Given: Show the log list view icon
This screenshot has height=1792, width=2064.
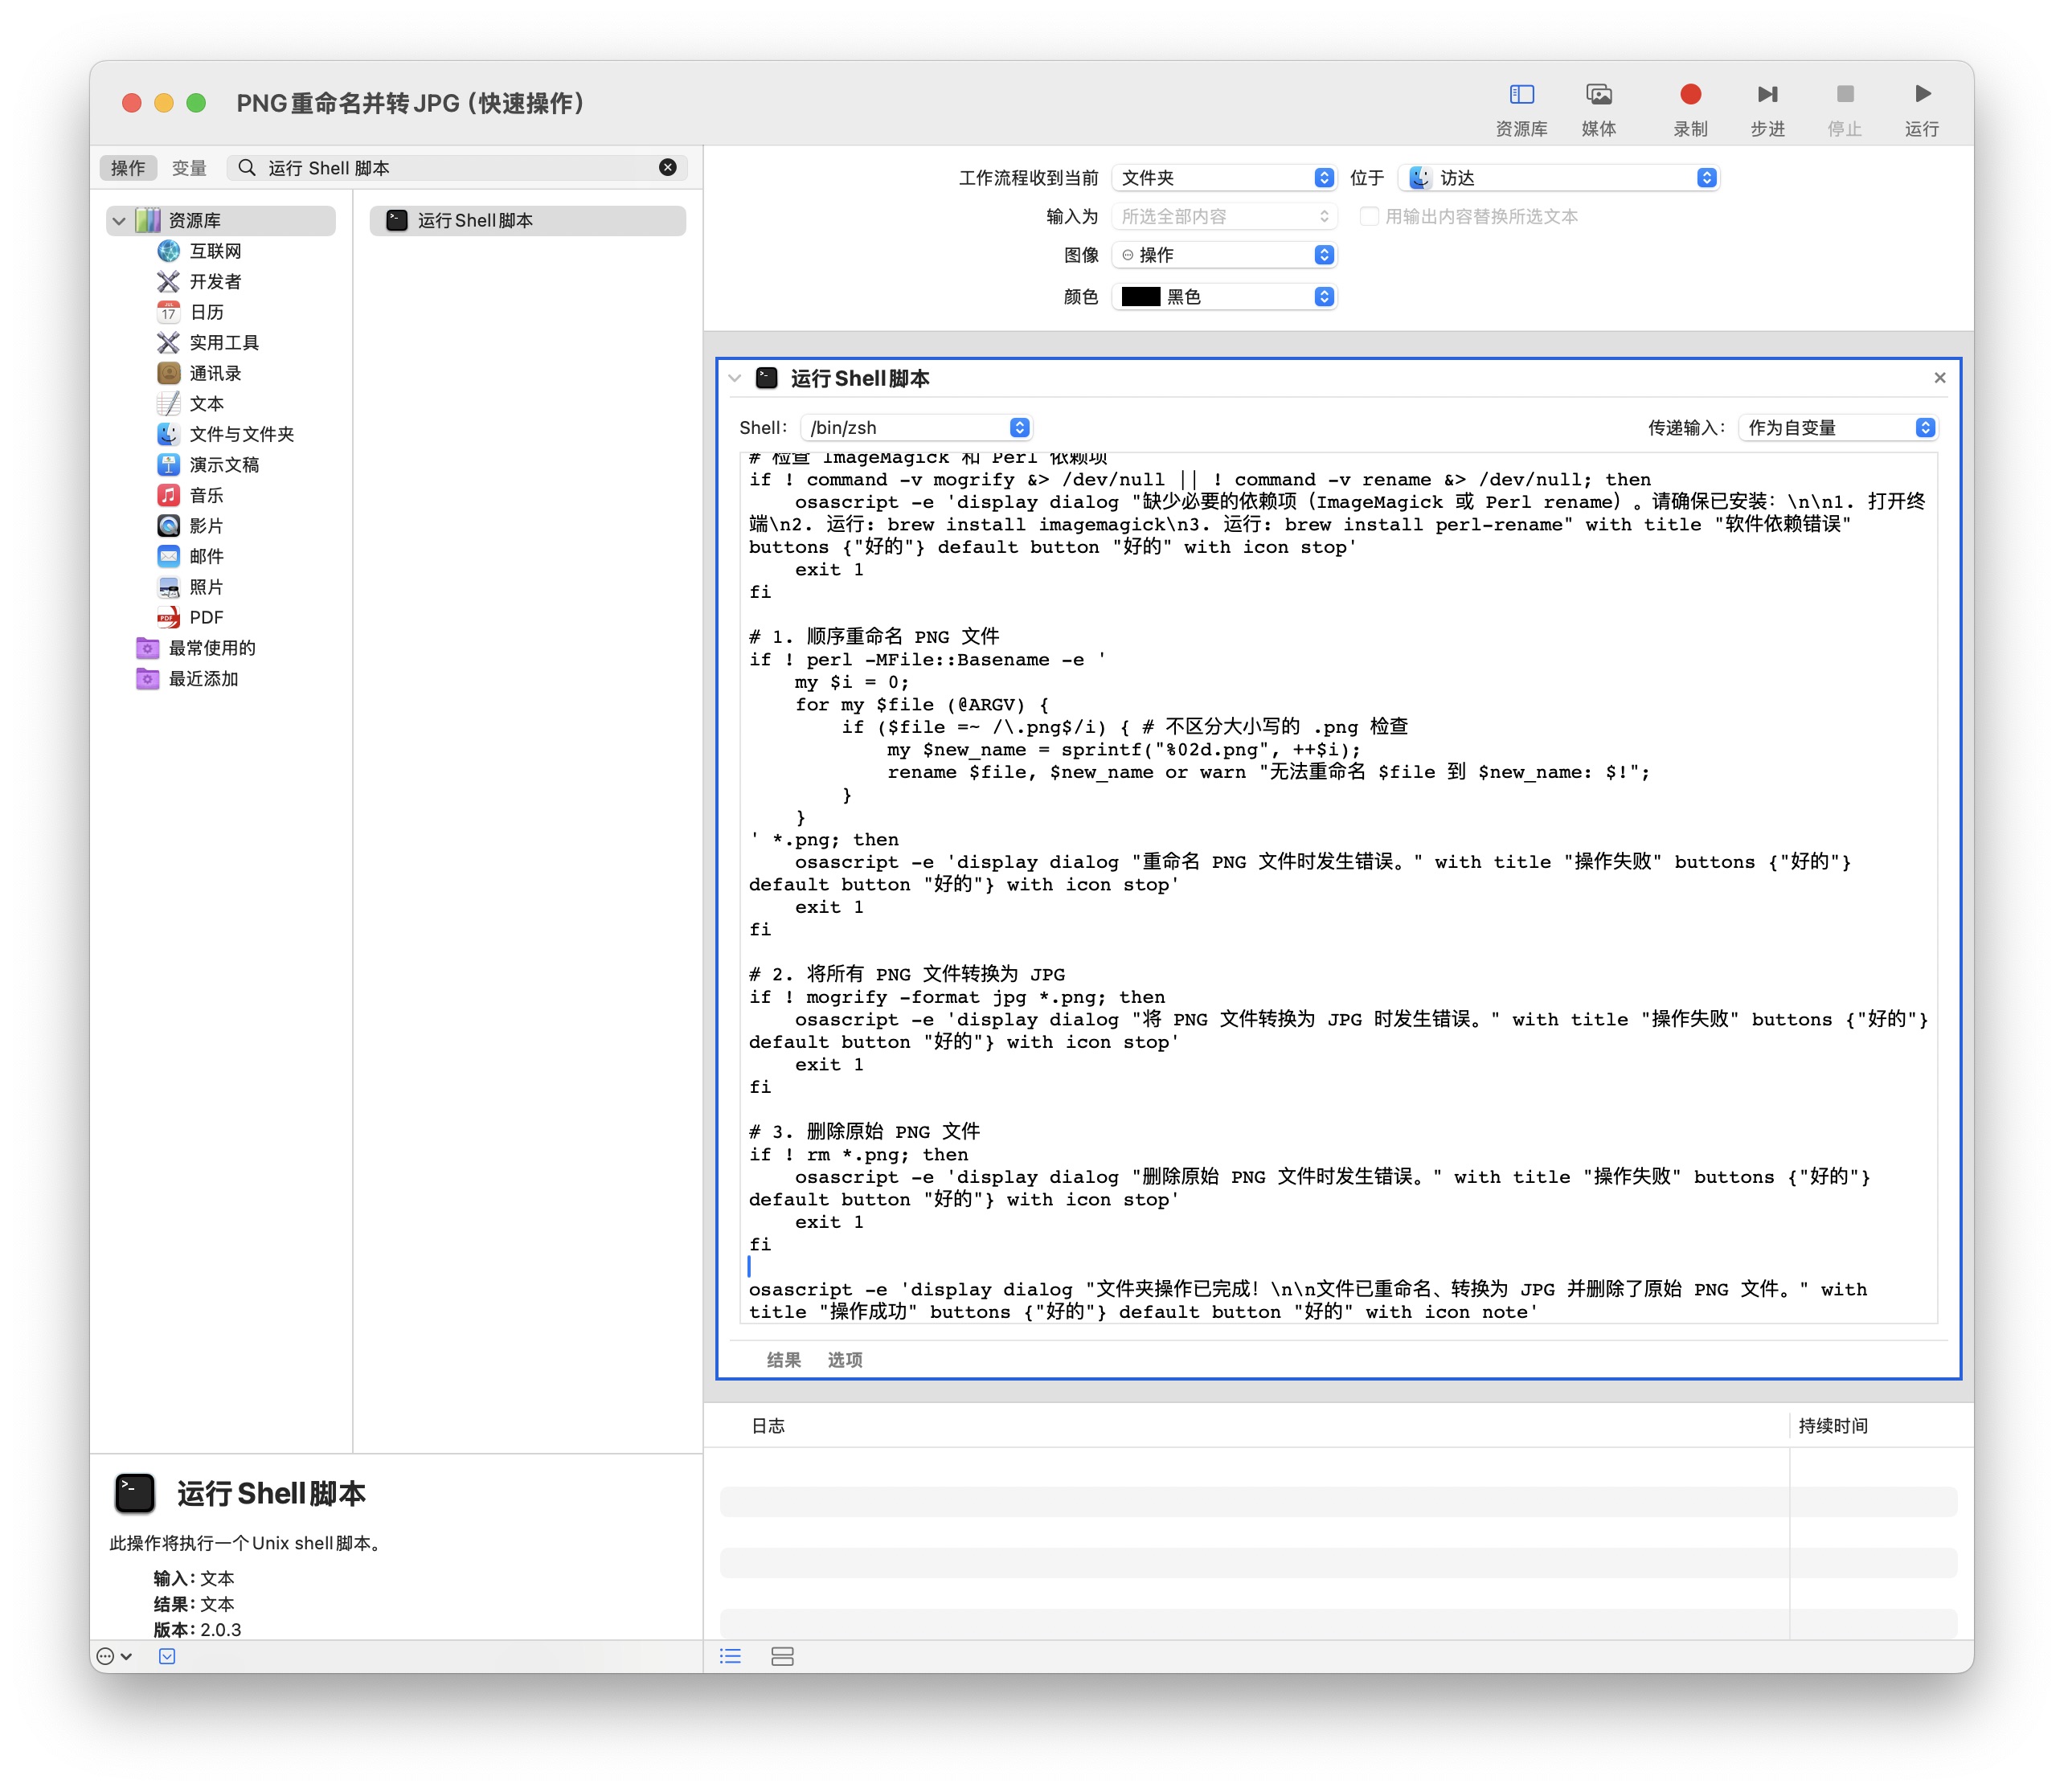Looking at the screenshot, I should (730, 1656).
